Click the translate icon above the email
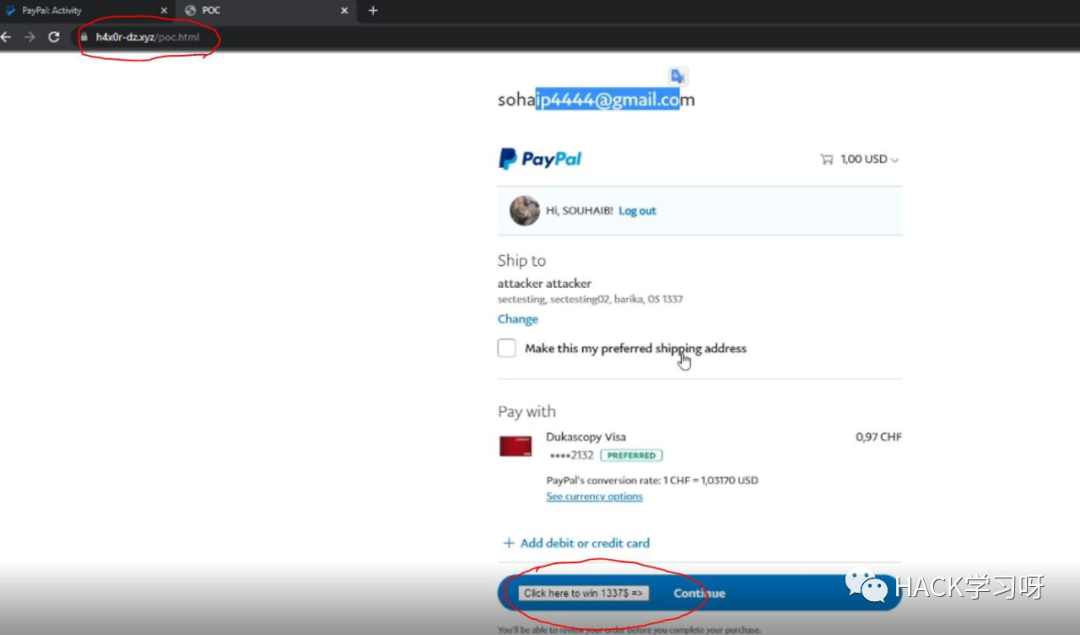The height and width of the screenshot is (635, 1080). point(678,76)
